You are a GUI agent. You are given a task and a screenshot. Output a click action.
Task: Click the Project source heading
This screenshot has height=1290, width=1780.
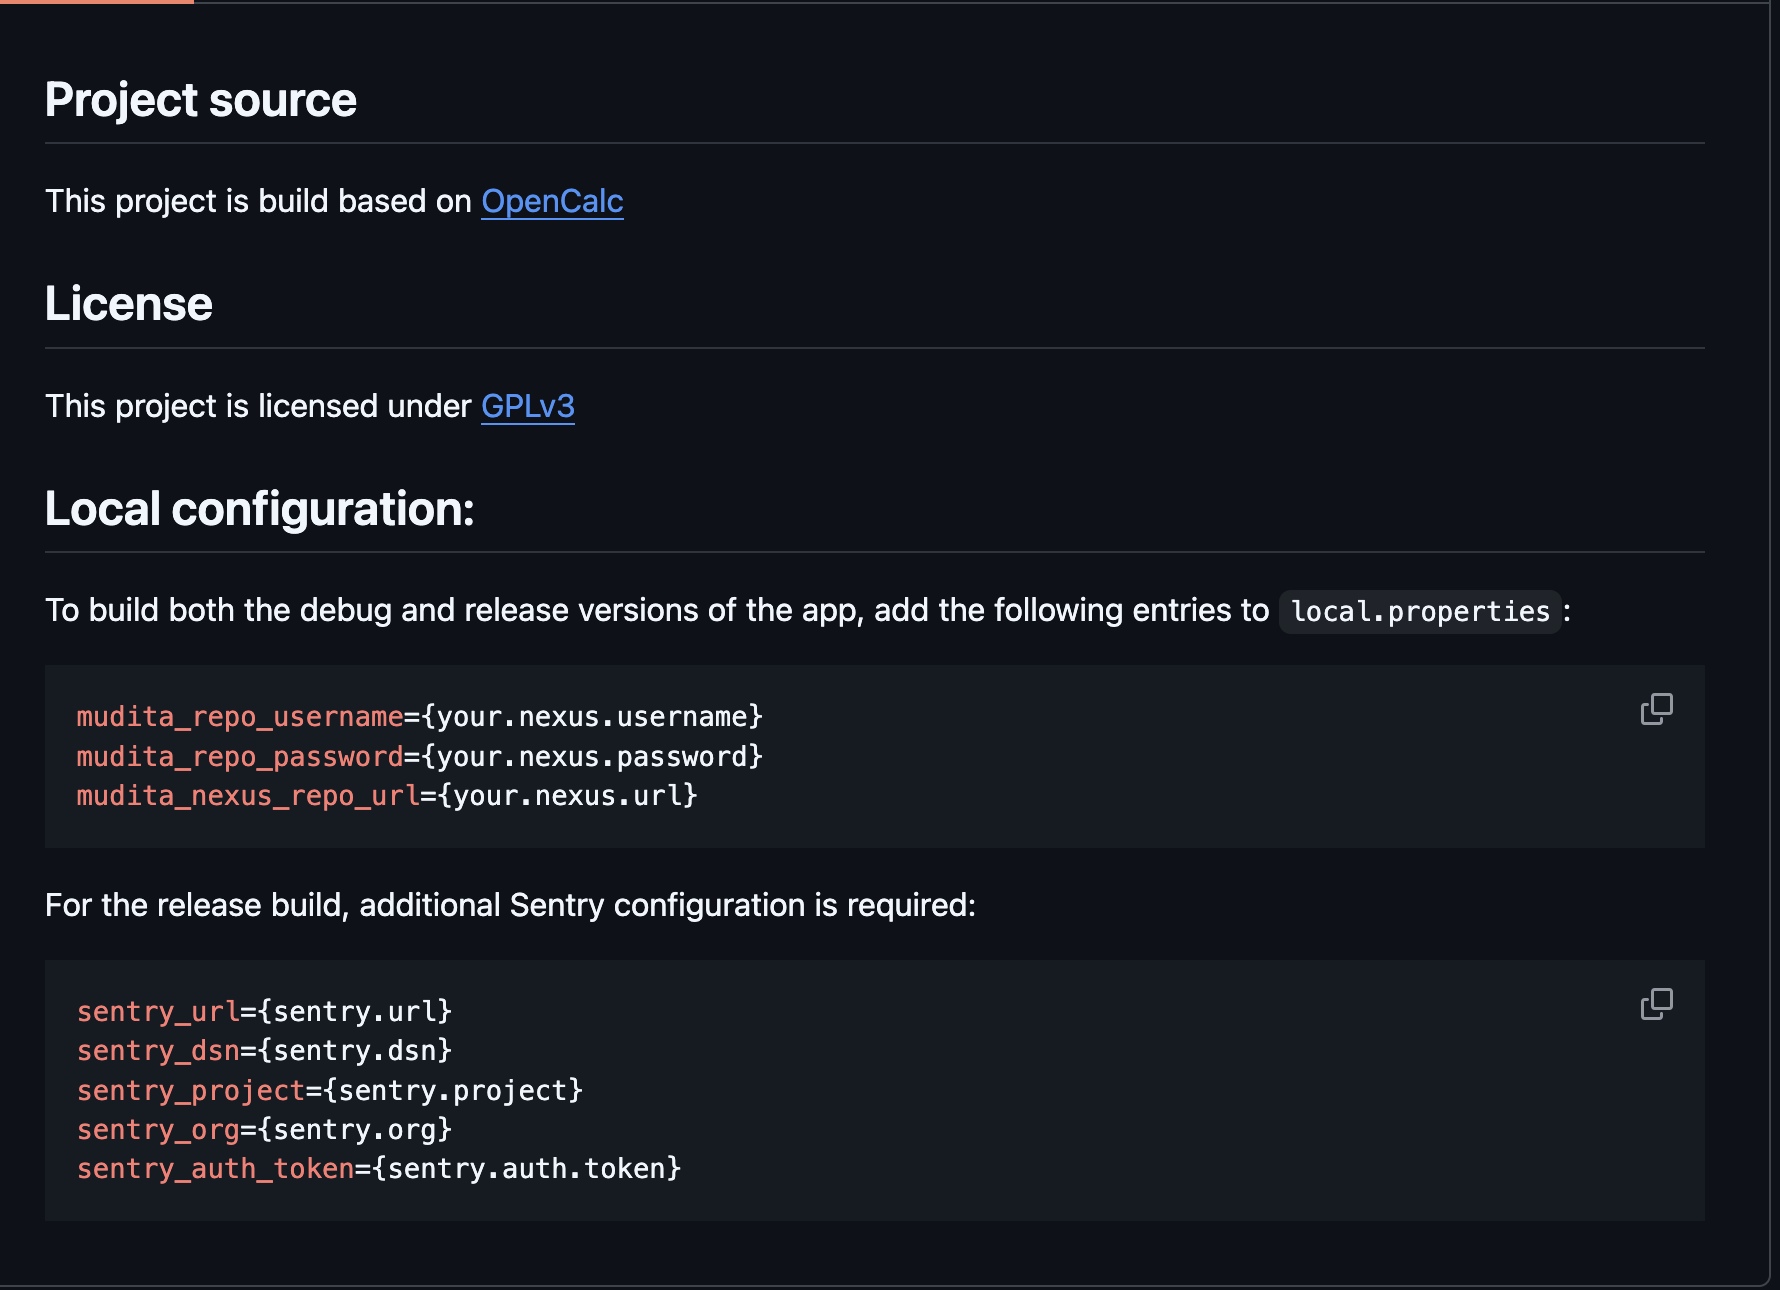tap(200, 100)
